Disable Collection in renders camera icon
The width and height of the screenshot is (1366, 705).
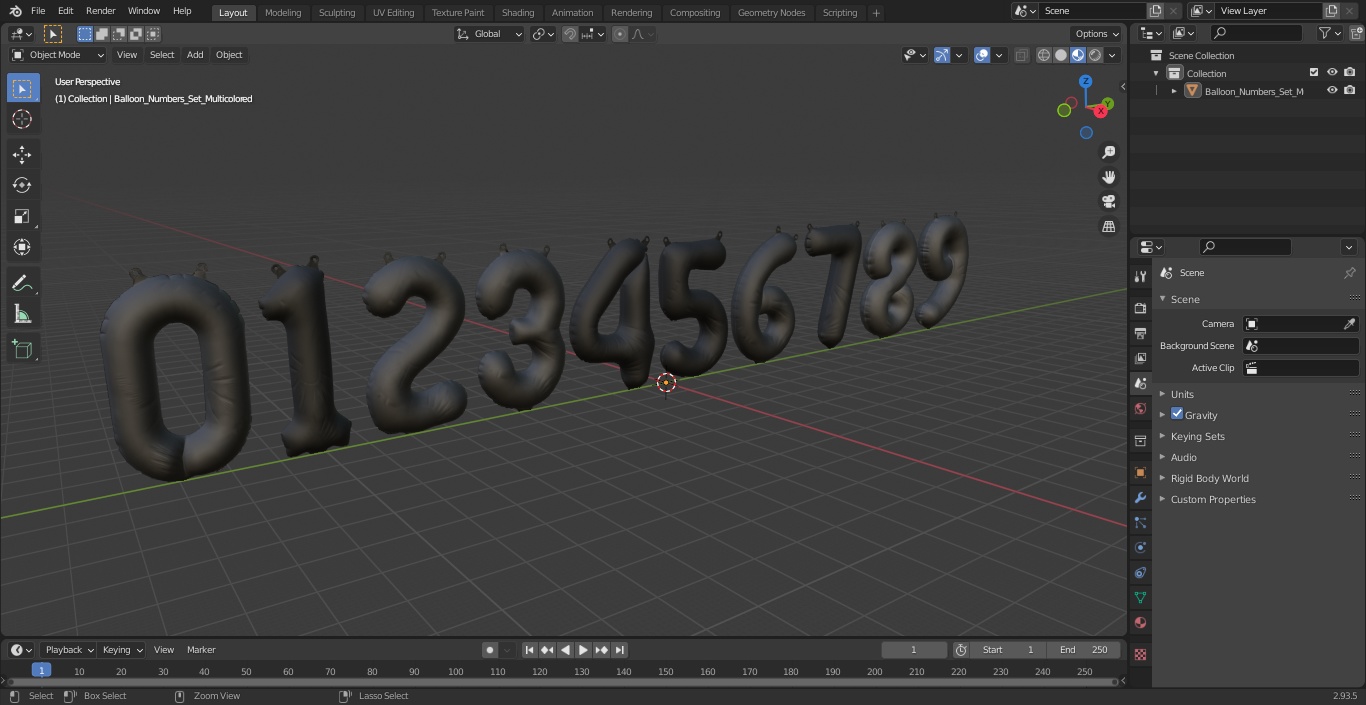coord(1350,72)
